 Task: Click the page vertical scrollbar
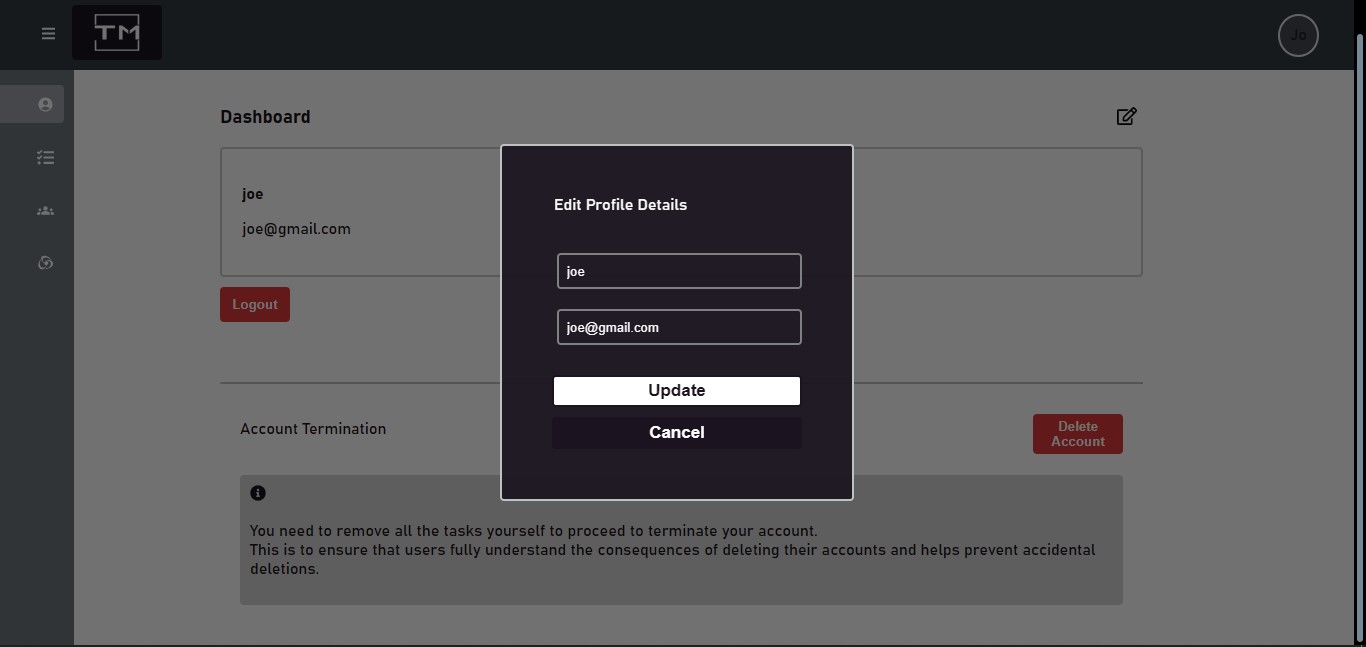click(1359, 300)
